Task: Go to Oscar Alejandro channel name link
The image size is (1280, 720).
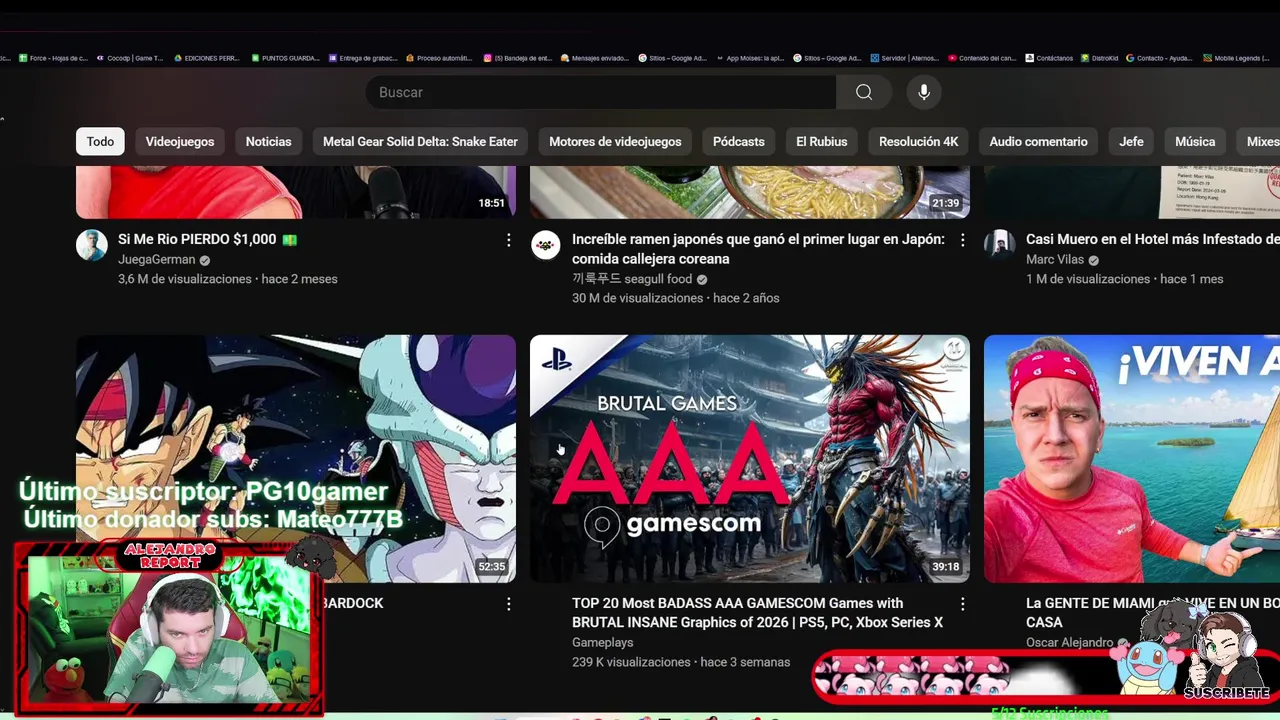Action: 1069,643
